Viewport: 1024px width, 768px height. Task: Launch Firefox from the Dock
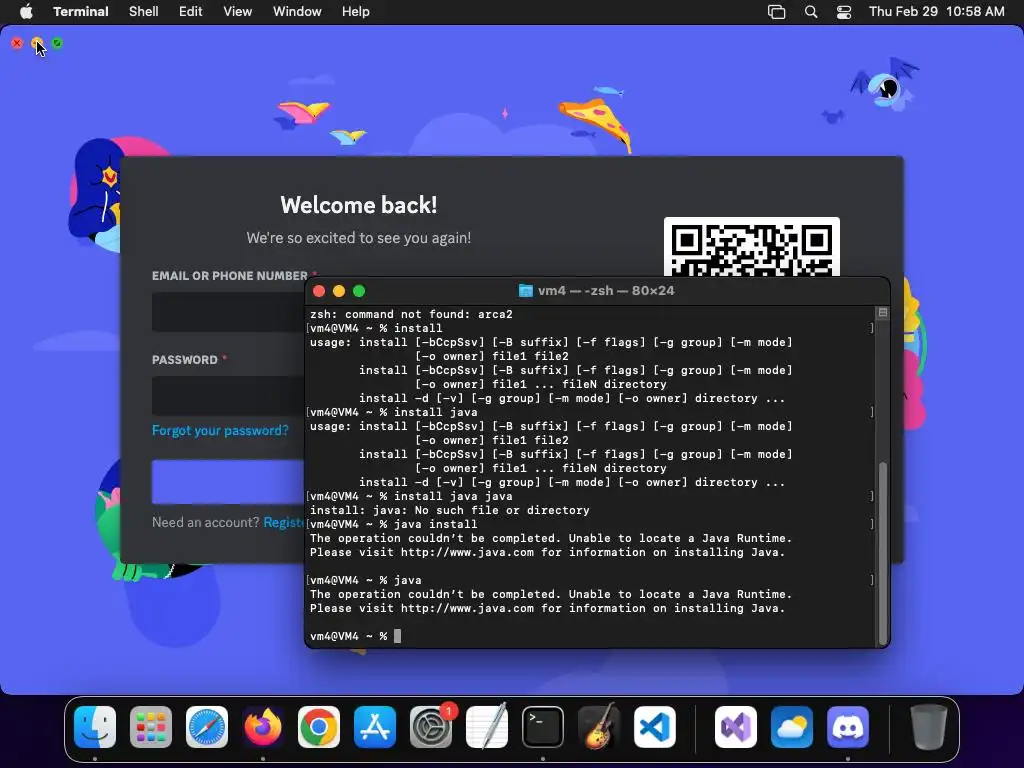coord(263,727)
